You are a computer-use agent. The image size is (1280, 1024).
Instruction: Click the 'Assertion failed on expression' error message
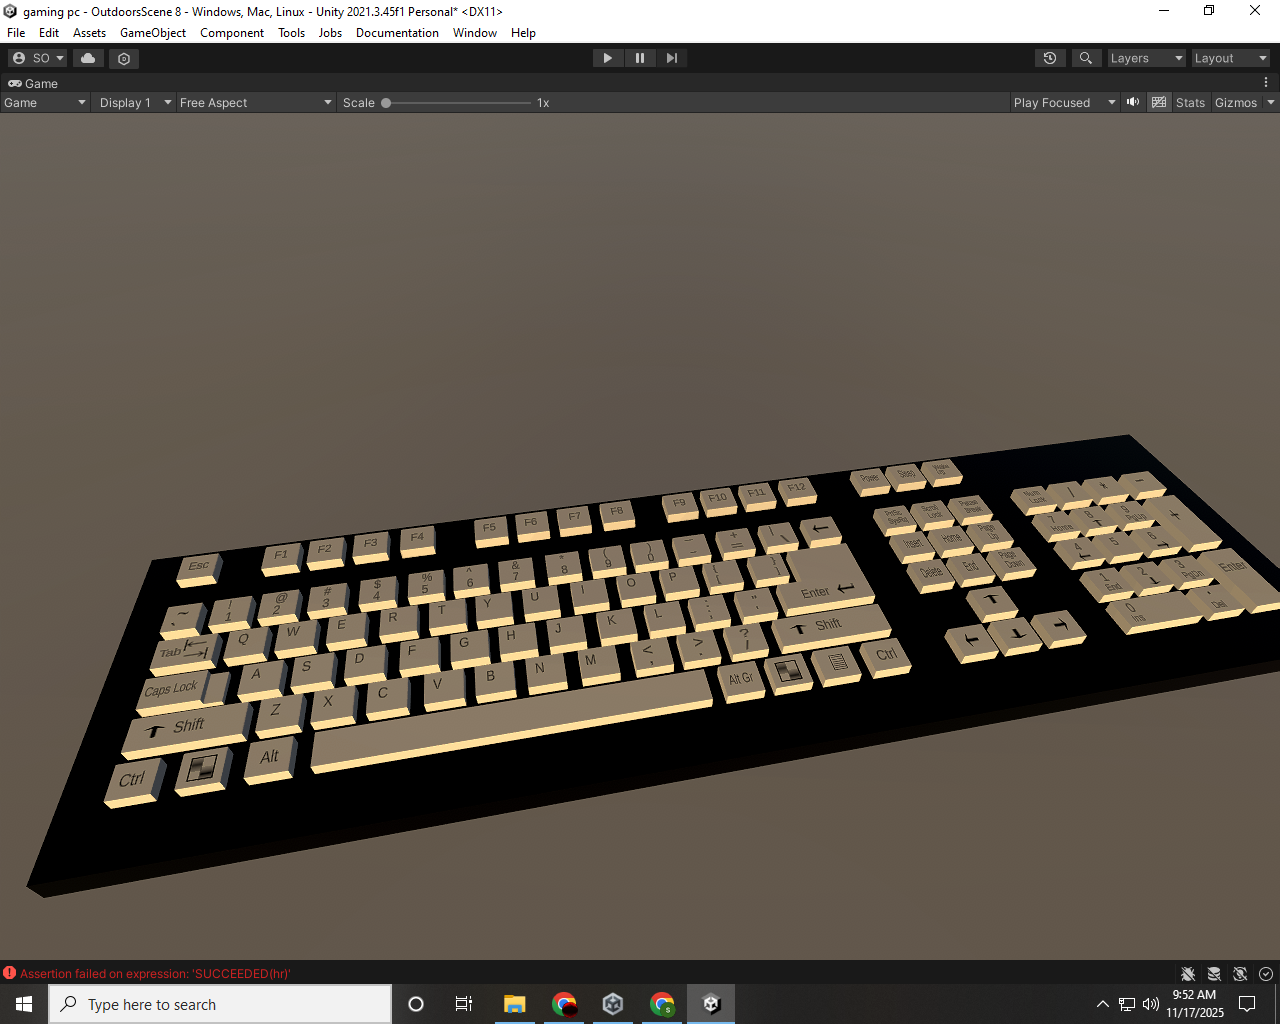(155, 973)
